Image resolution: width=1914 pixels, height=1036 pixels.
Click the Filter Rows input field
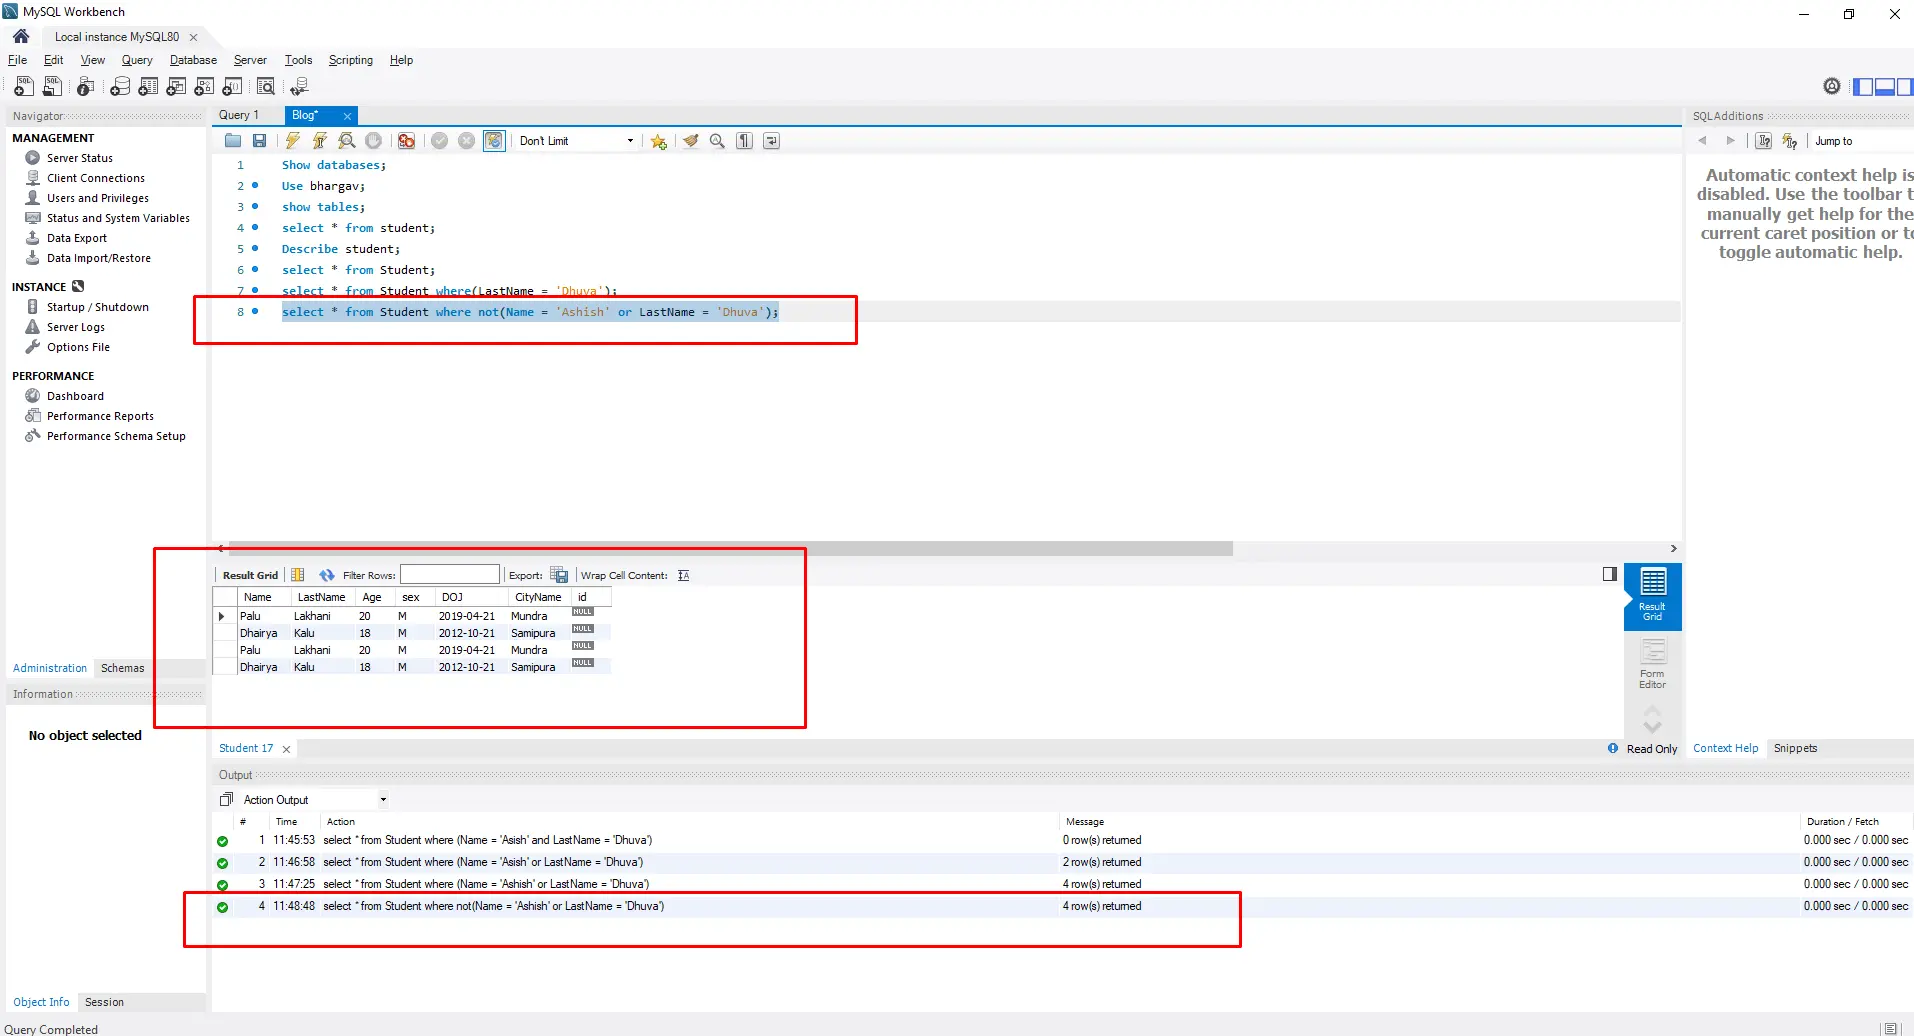(450, 575)
